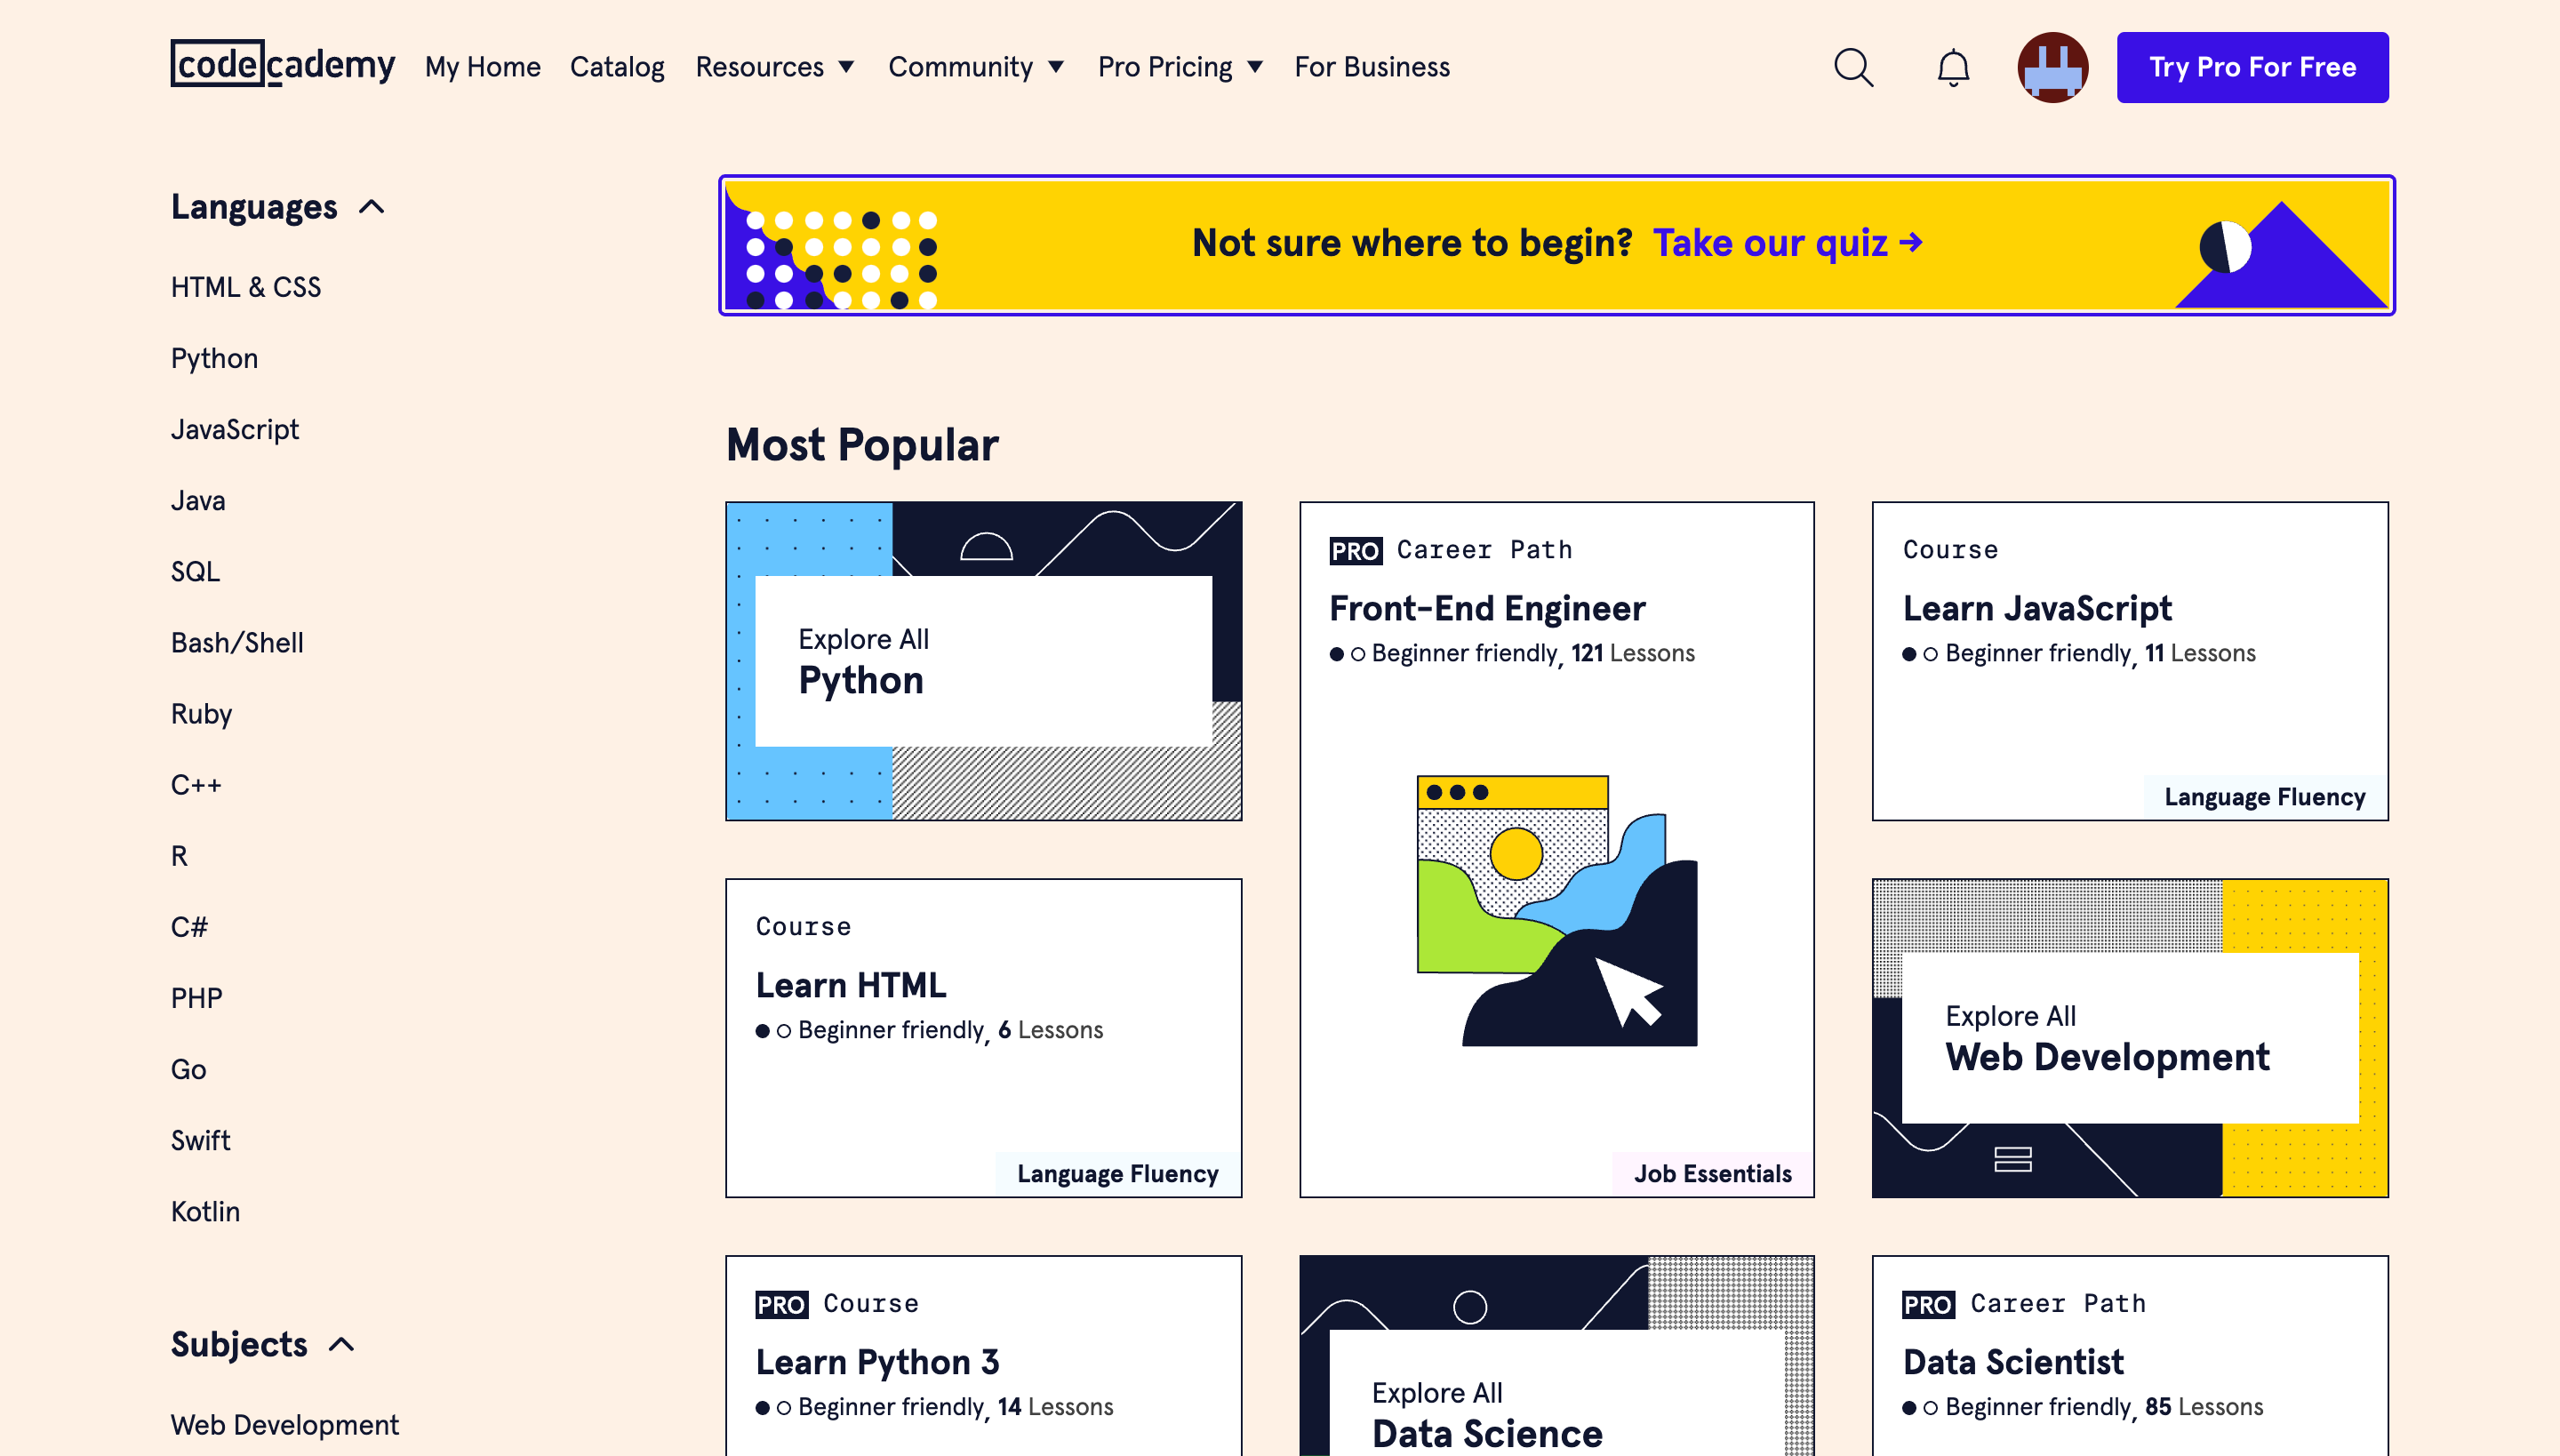Open the Catalog page
Viewport: 2560px width, 1456px height.
(617, 67)
